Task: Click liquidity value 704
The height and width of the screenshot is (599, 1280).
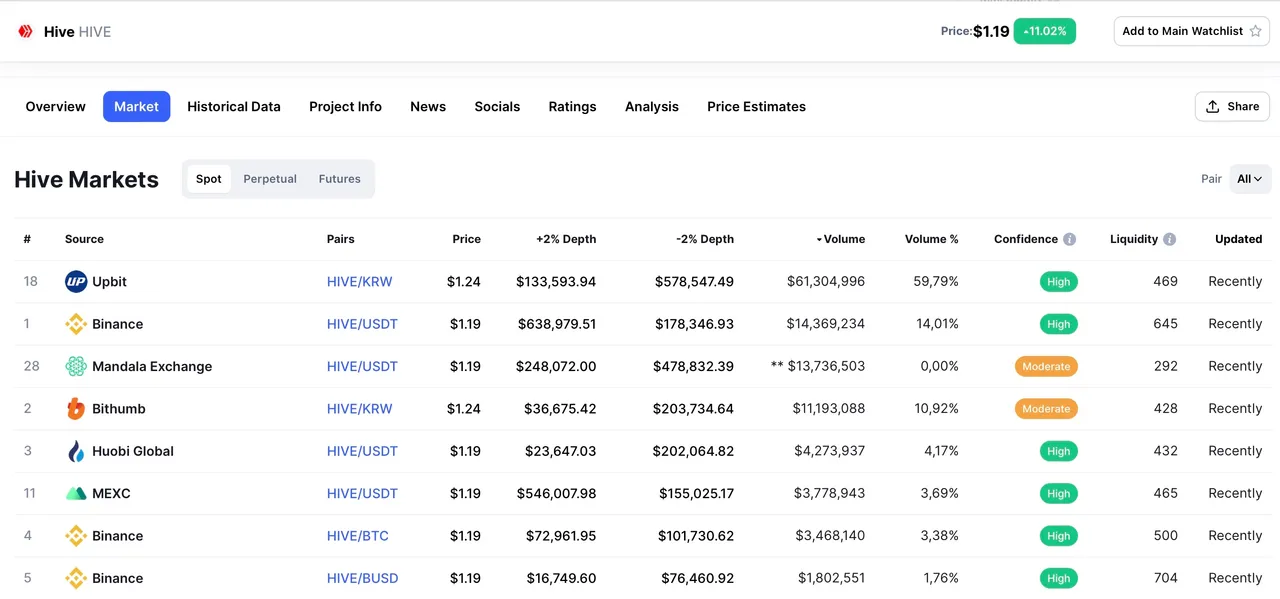Action: (1165, 578)
